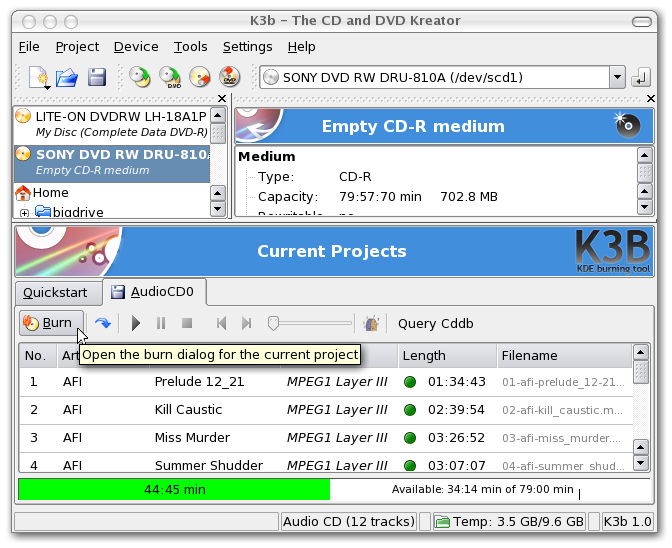This screenshot has height=548, width=672.
Task: Click the Open Project folder icon
Action: (x=67, y=78)
